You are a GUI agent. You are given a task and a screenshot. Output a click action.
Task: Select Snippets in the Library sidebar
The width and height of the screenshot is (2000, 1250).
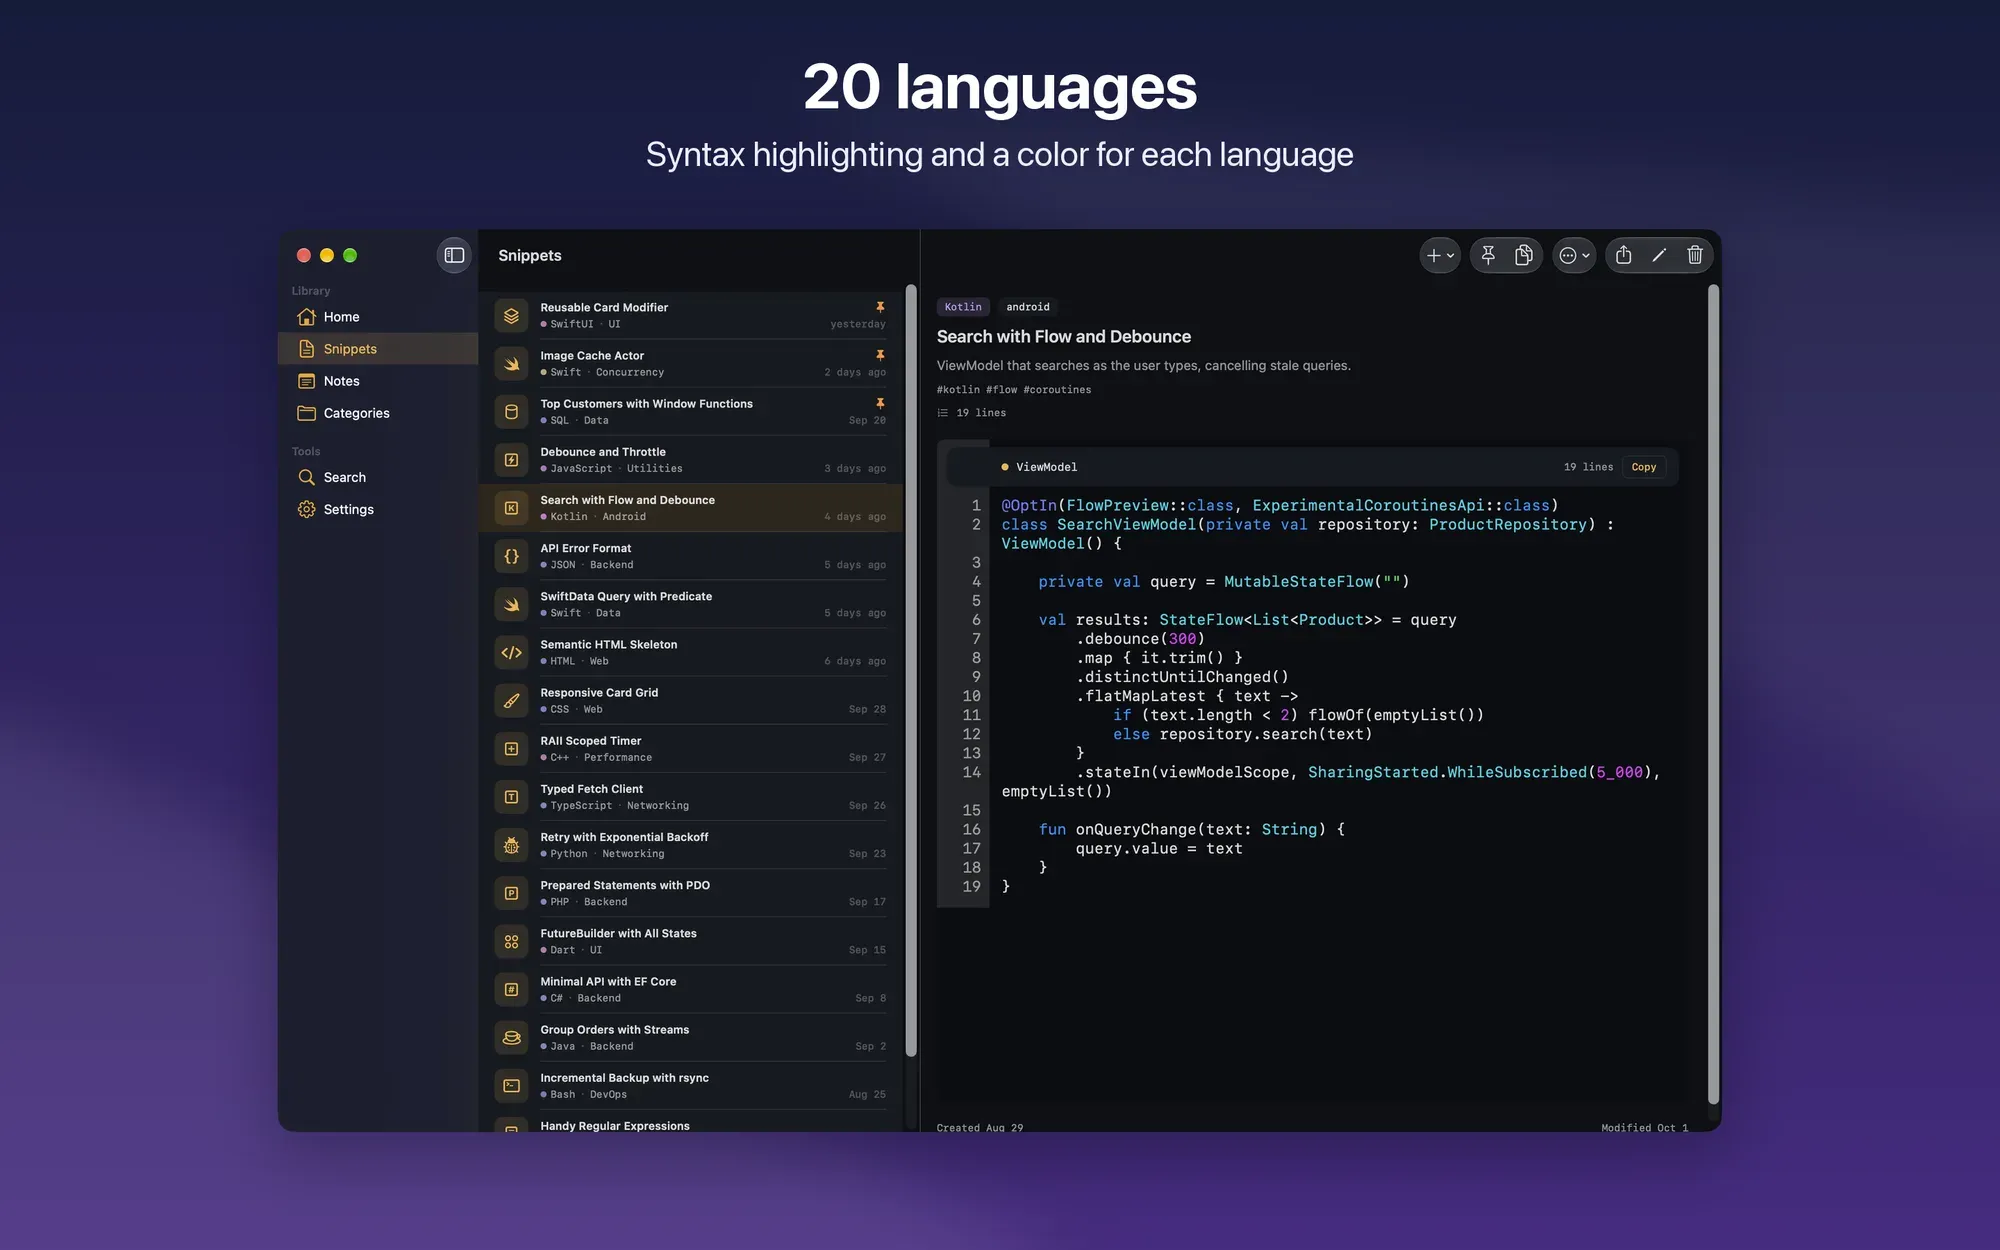tap(378, 349)
